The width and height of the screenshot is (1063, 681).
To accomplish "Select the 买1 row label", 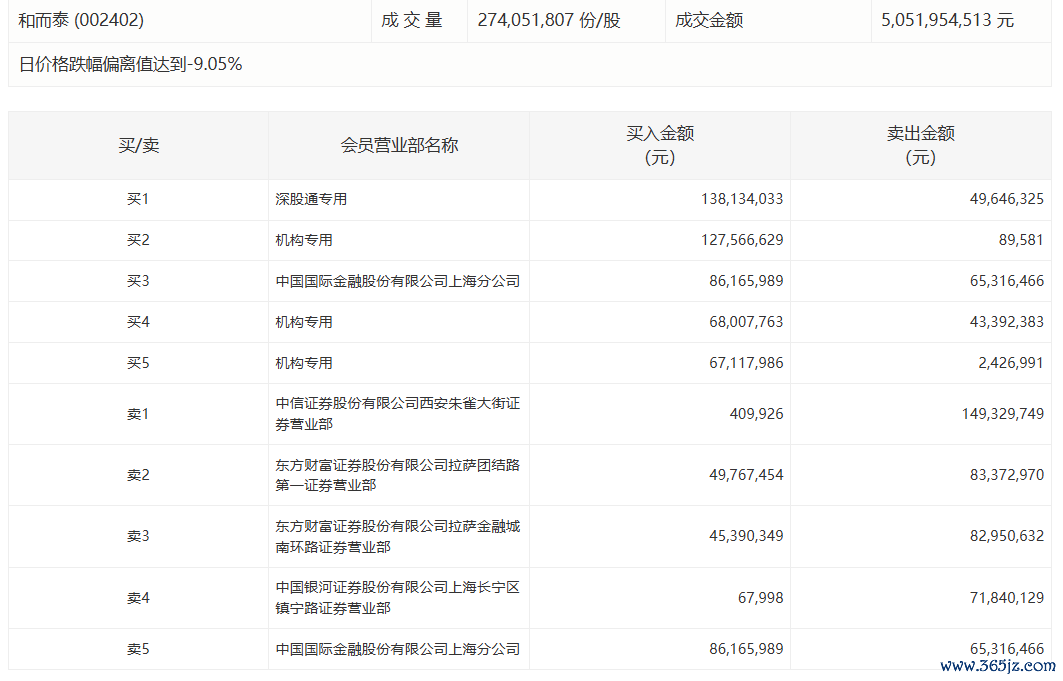I will 138,199.
